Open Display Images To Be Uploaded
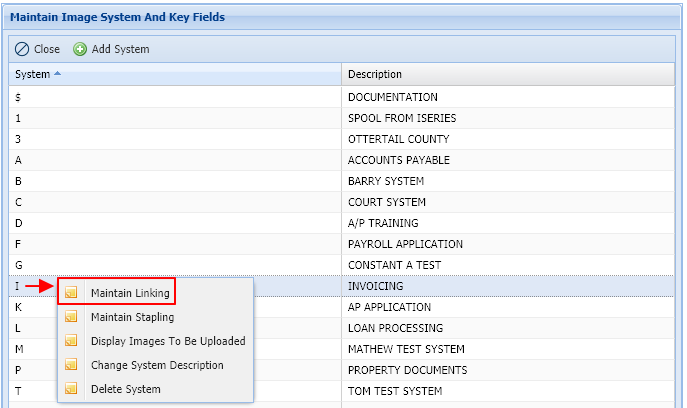The image size is (687, 408). 167,341
